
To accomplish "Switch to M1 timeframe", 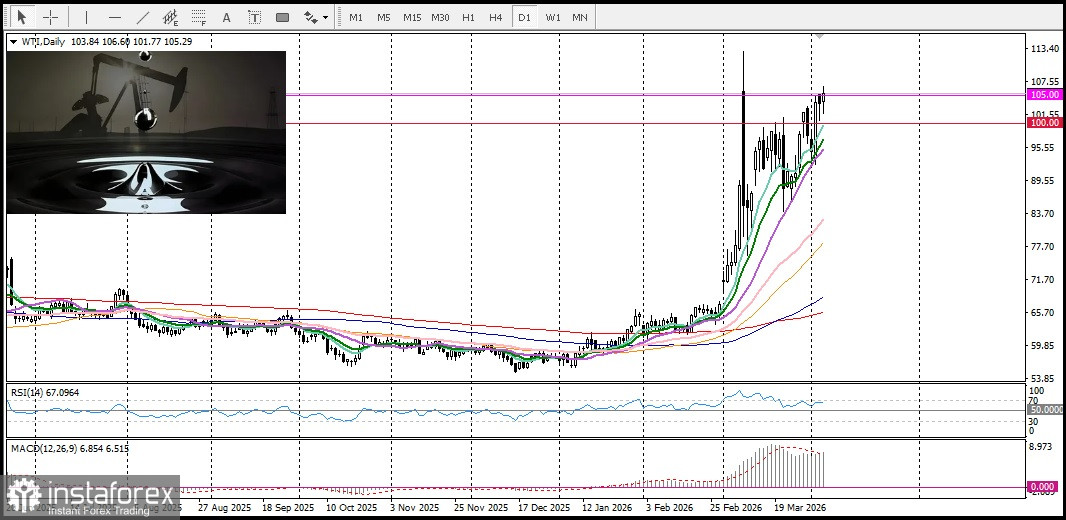I will click(x=356, y=17).
